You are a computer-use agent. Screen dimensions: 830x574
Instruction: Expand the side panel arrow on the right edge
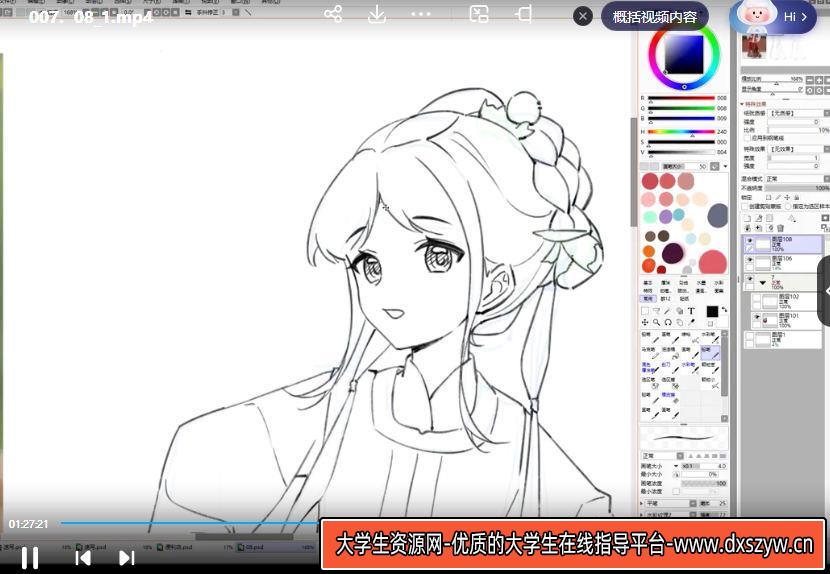(x=824, y=291)
